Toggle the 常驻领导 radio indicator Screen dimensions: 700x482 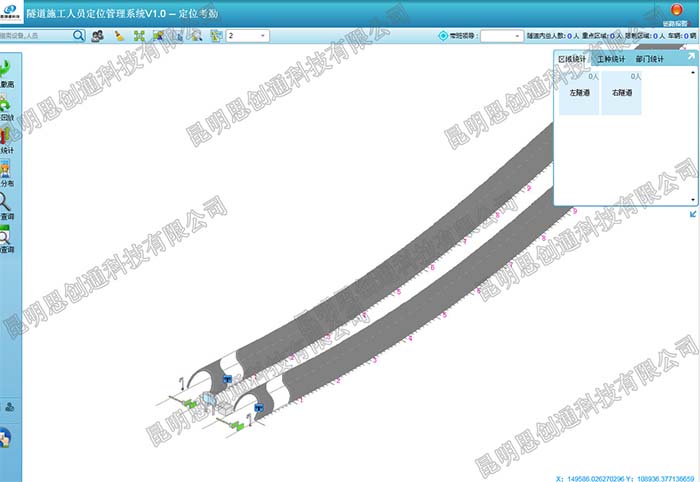point(445,35)
